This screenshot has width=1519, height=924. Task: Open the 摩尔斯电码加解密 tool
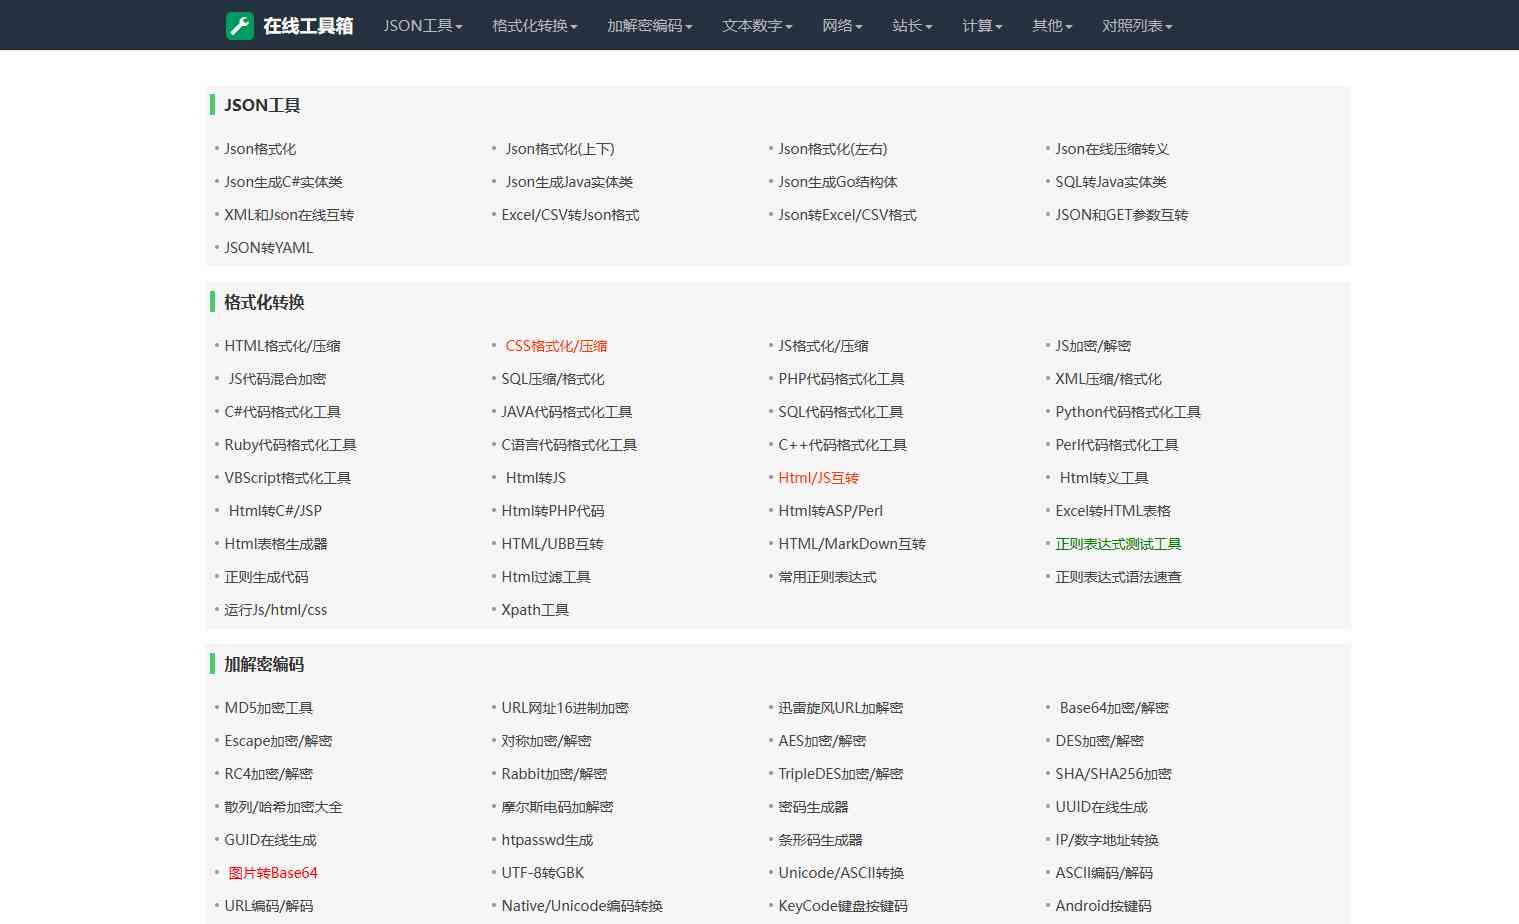click(557, 806)
